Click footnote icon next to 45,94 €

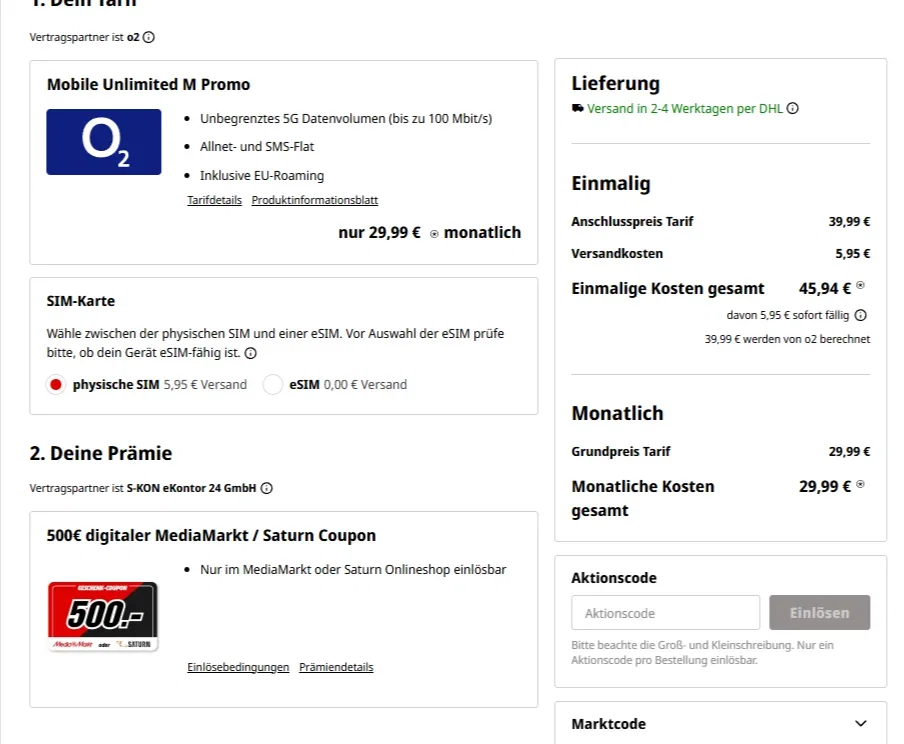click(x=860, y=285)
